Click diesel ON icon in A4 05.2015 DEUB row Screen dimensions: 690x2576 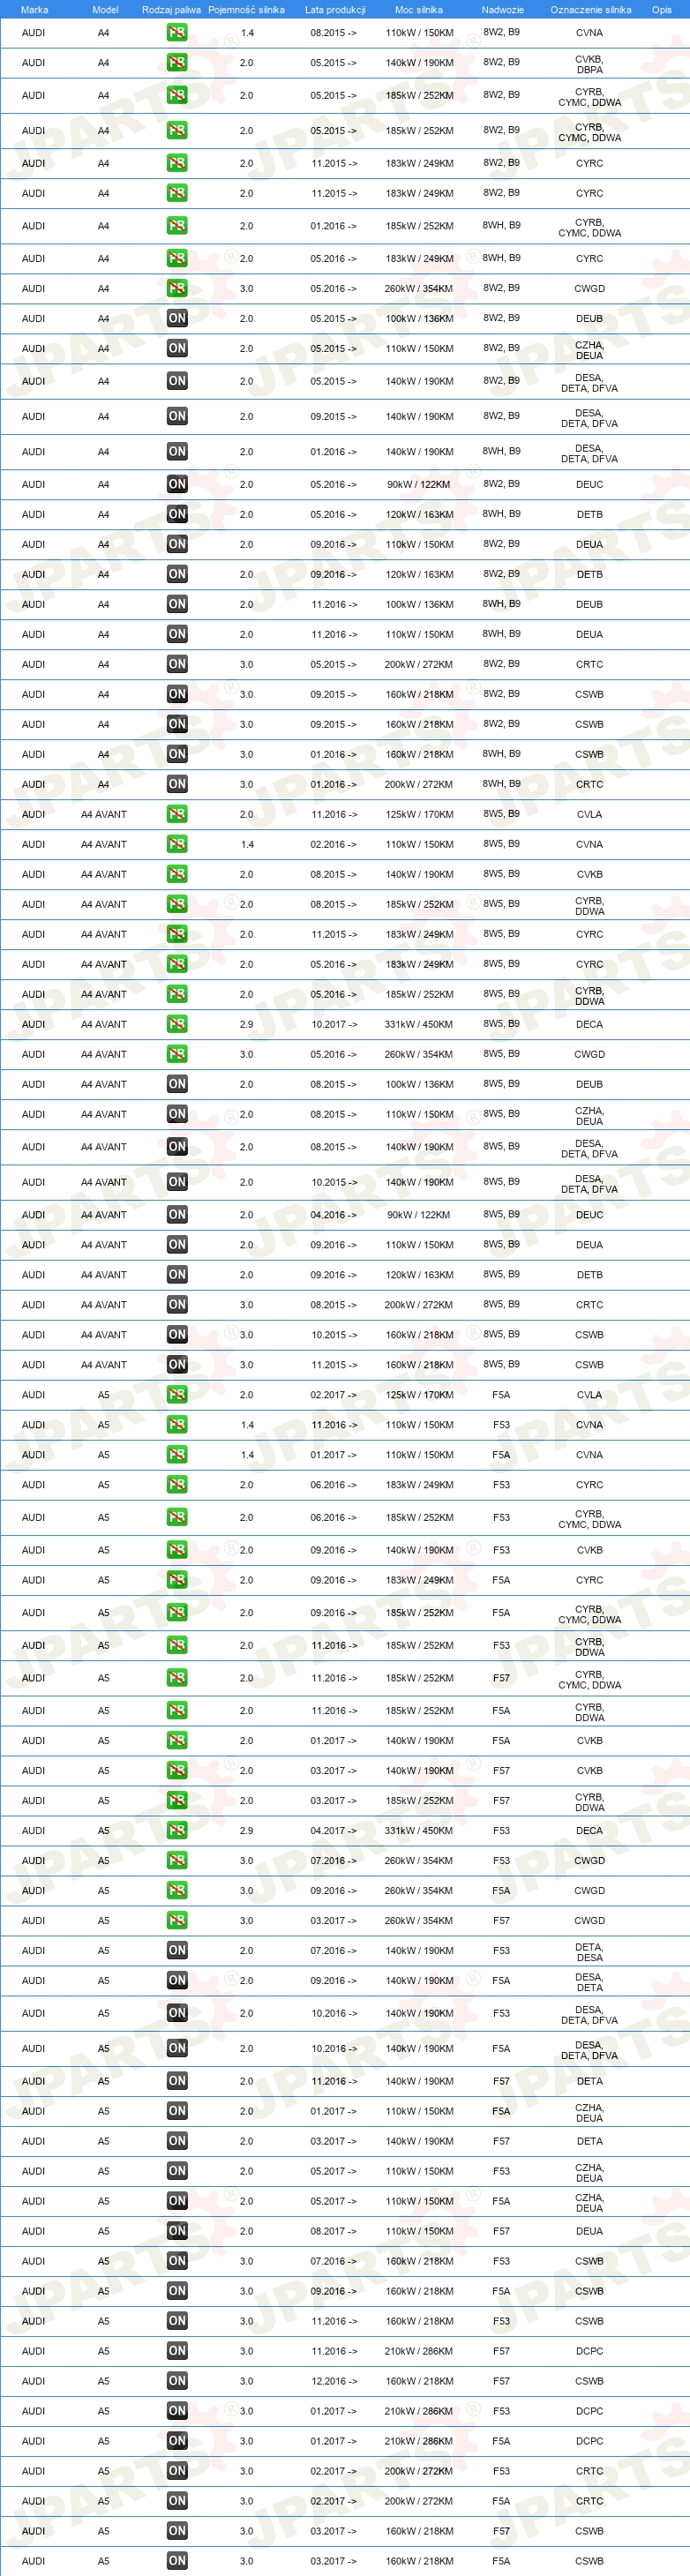177,318
